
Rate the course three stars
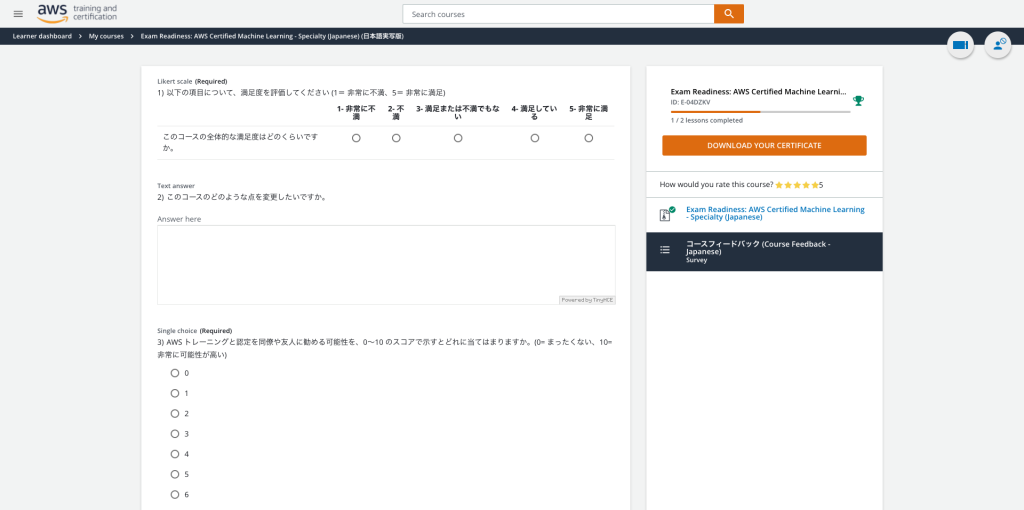tap(797, 185)
